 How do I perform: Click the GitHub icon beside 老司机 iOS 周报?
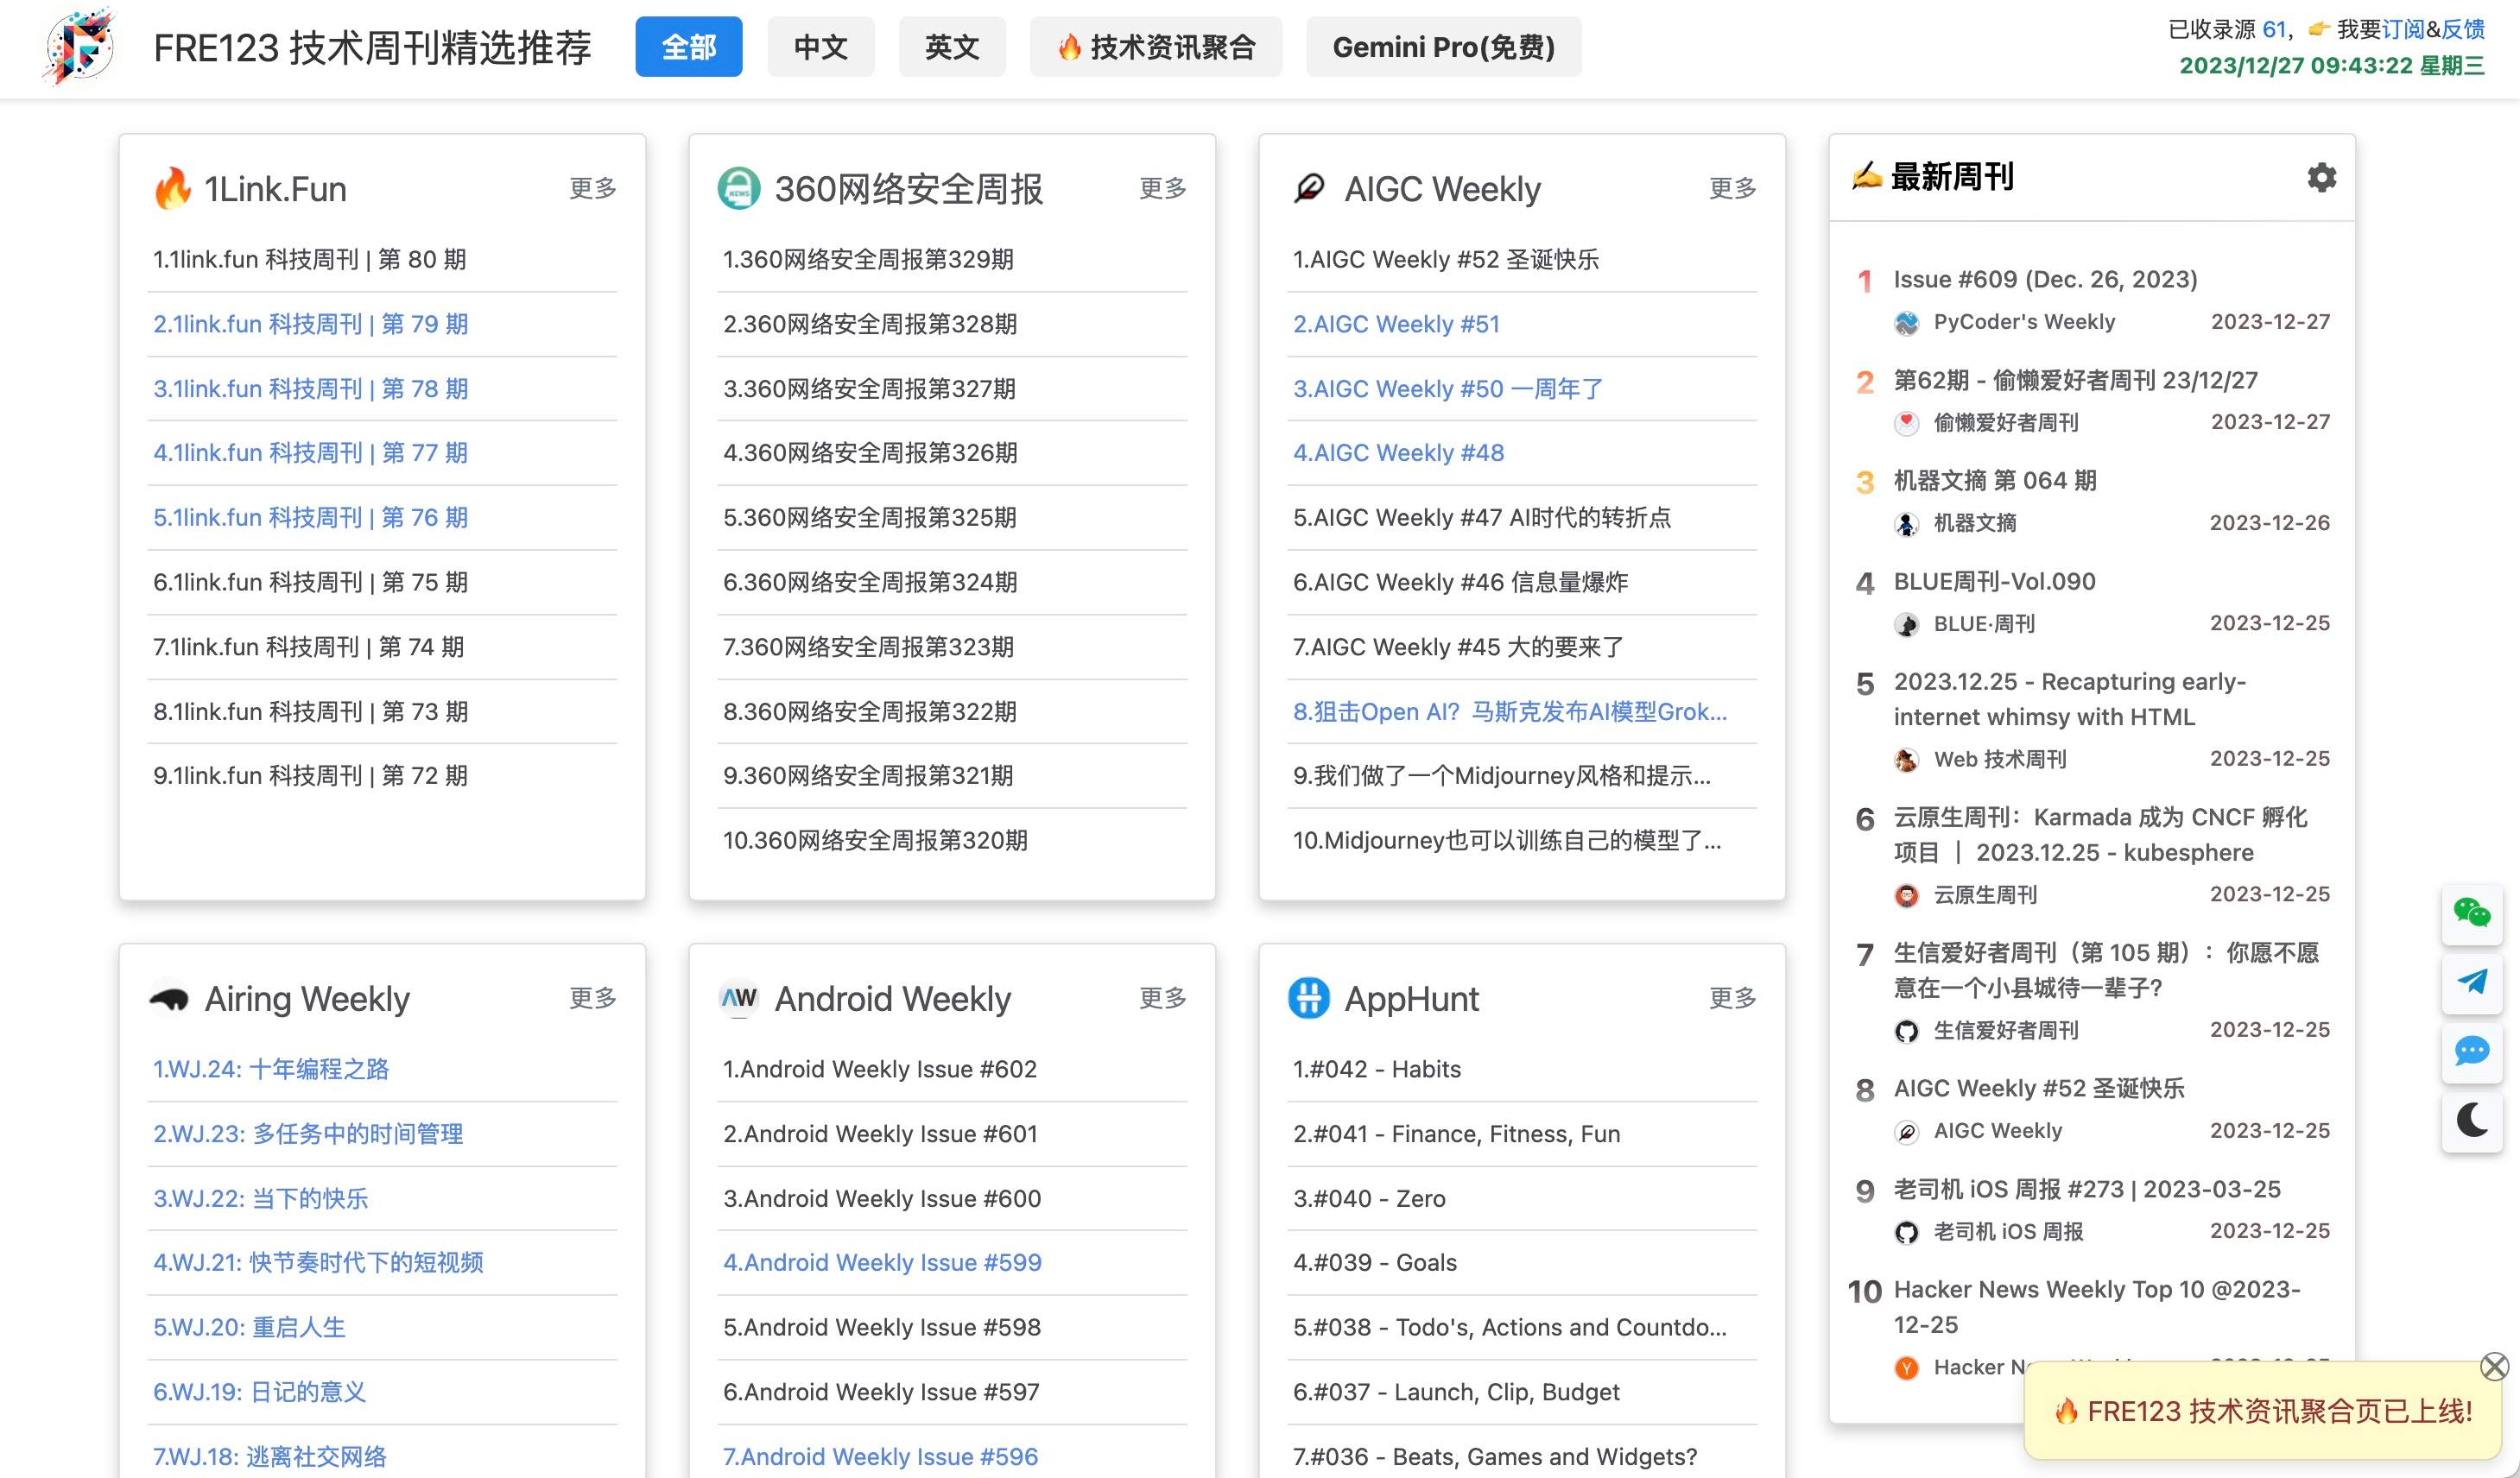pyautogui.click(x=1907, y=1231)
